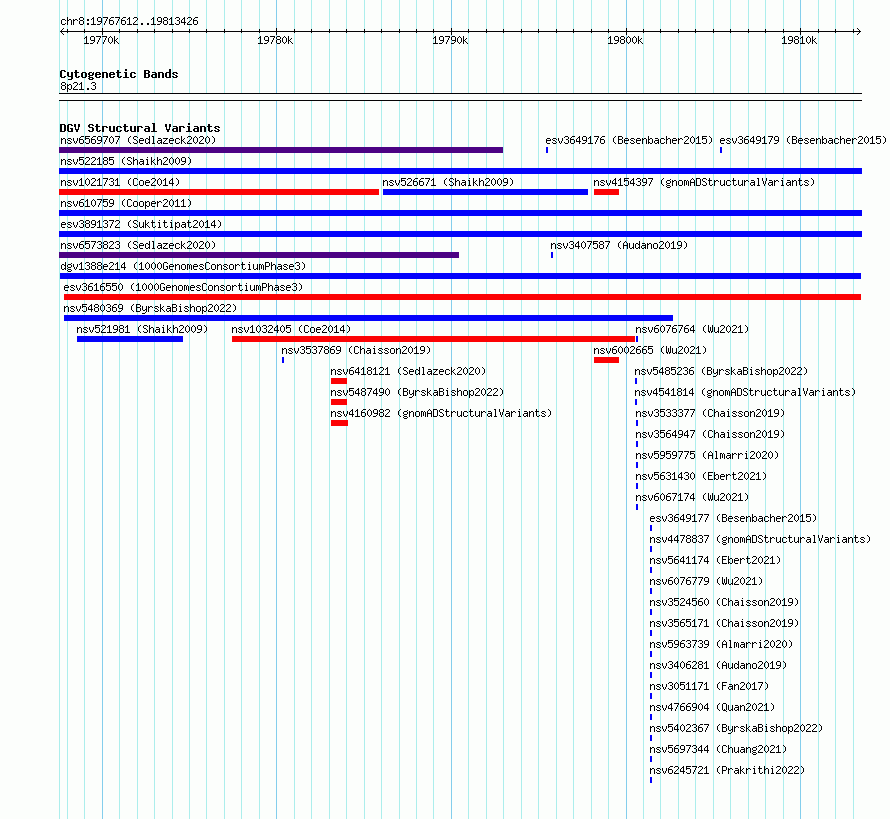Open dgv1388e214 (1000GenomesConsortiumPhase3) label
Viewport: 890px width, 819px height.
click(183, 266)
